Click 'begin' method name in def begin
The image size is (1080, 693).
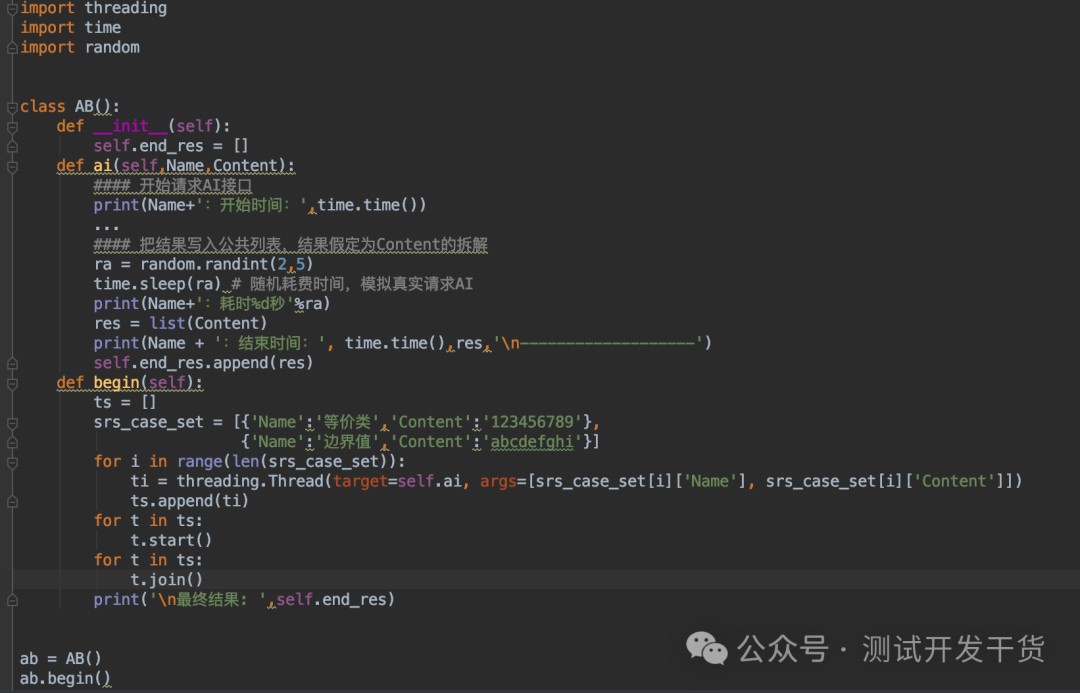(116, 382)
